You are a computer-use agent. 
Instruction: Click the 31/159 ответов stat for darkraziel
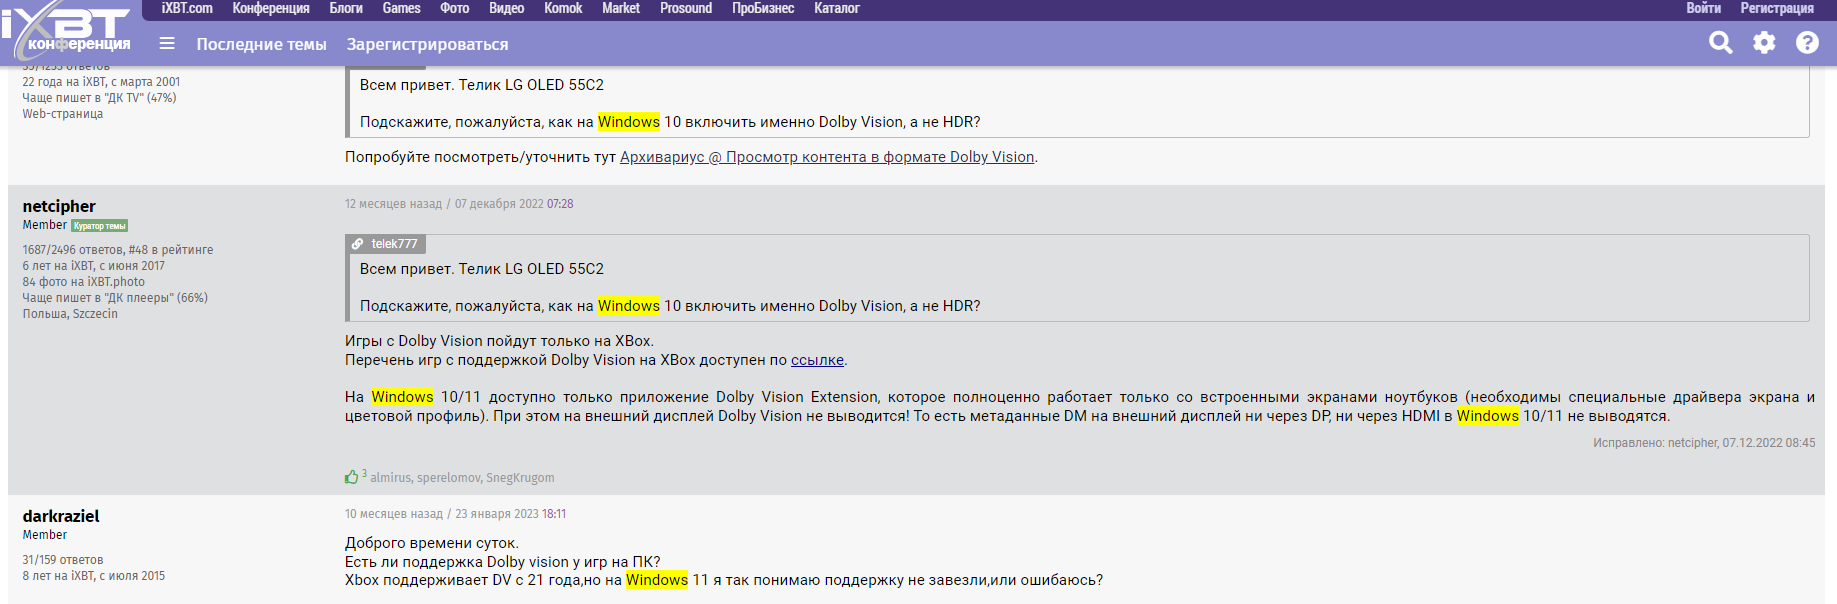pyautogui.click(x=62, y=560)
